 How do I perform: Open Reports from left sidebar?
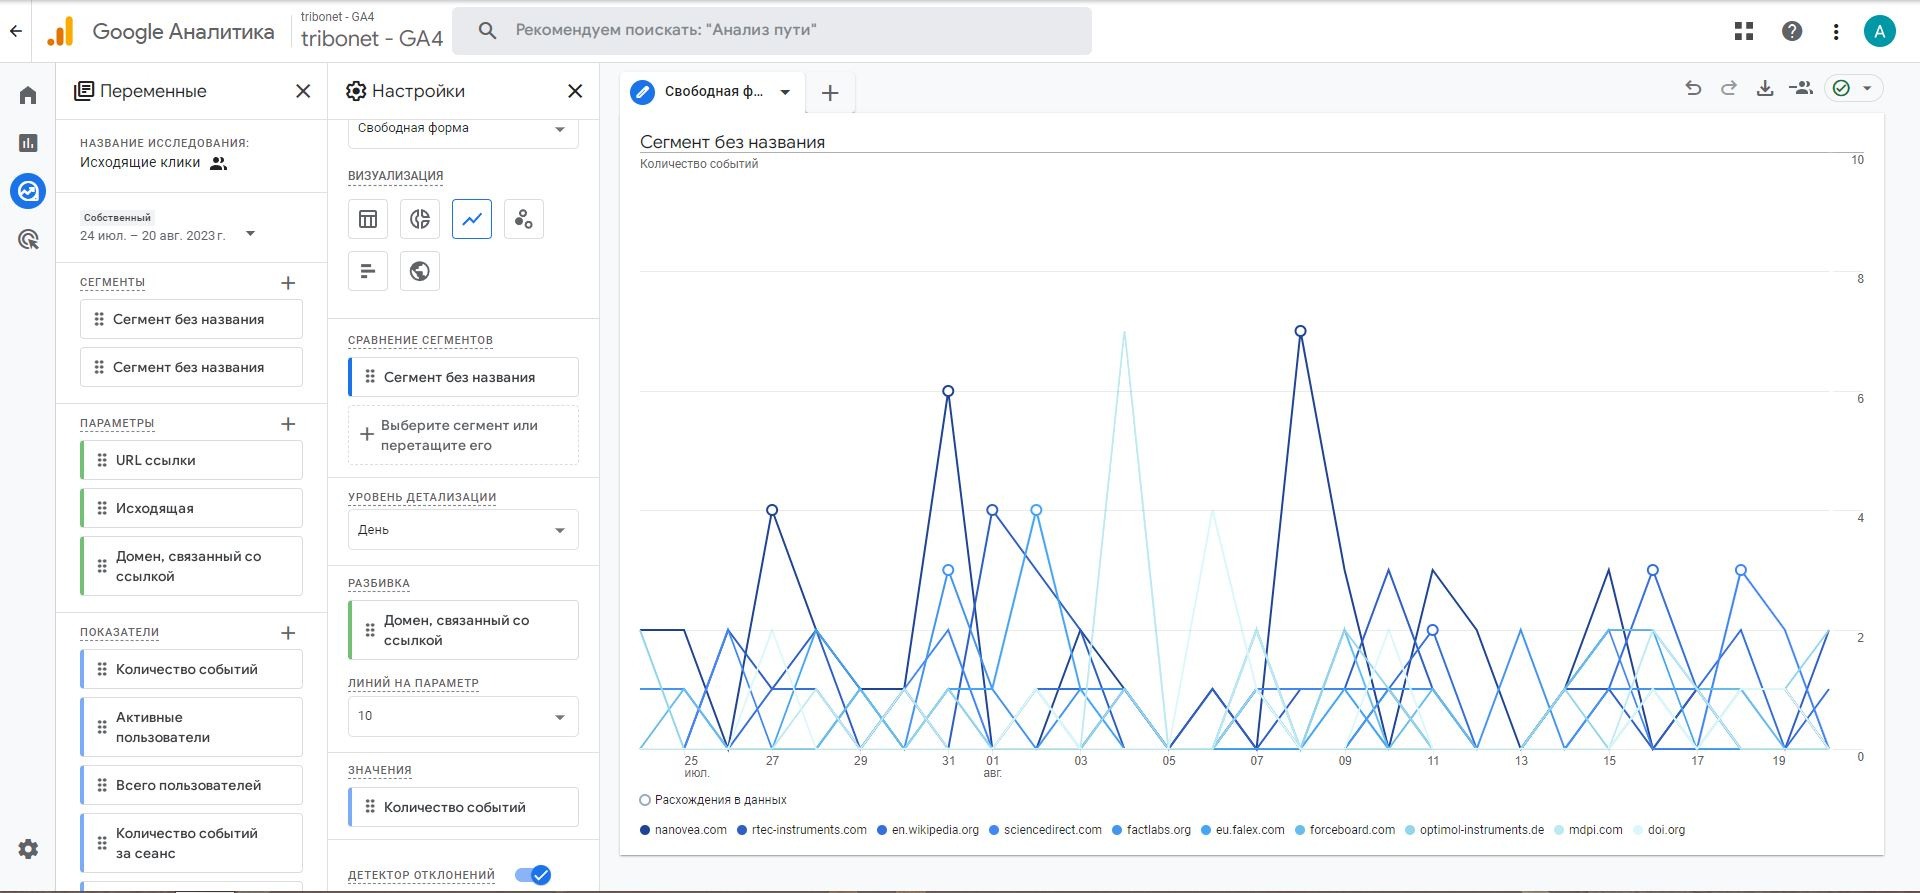[x=28, y=143]
